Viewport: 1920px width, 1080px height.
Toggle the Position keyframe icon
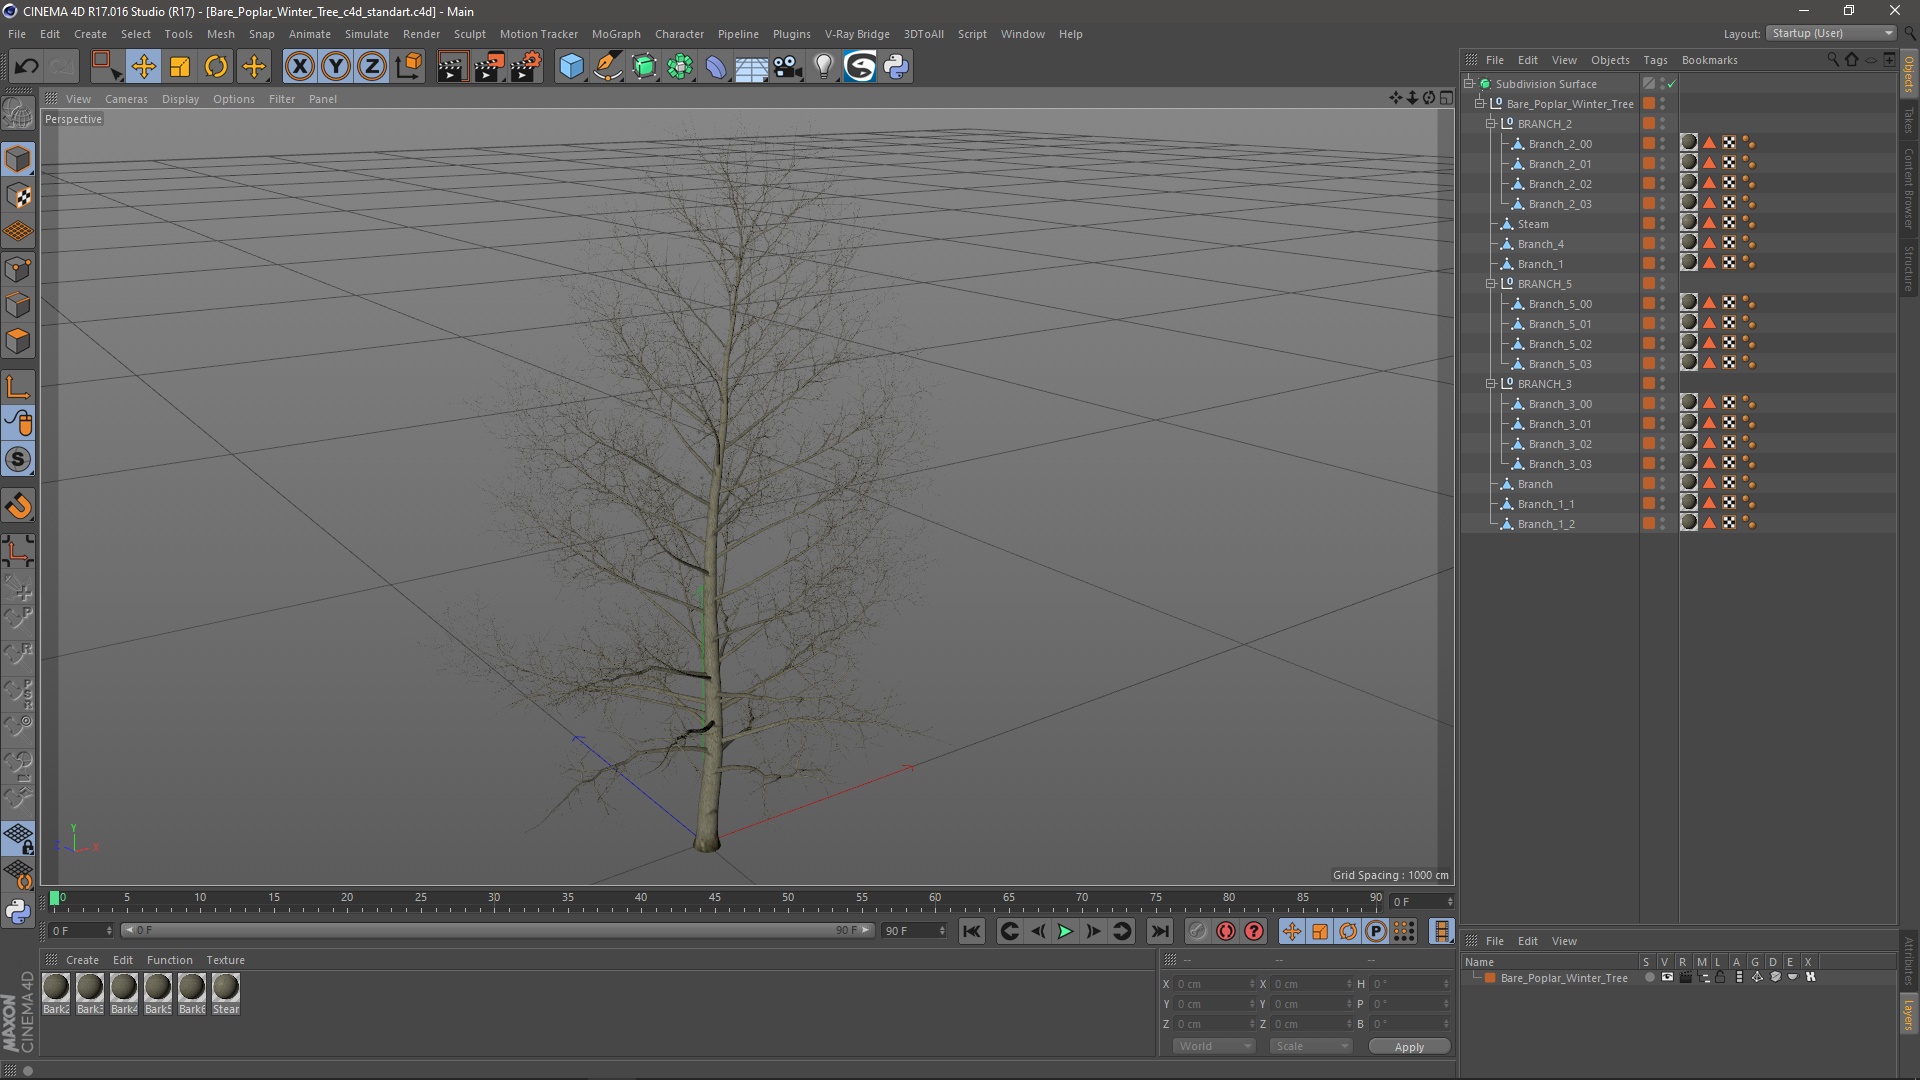tap(1292, 931)
